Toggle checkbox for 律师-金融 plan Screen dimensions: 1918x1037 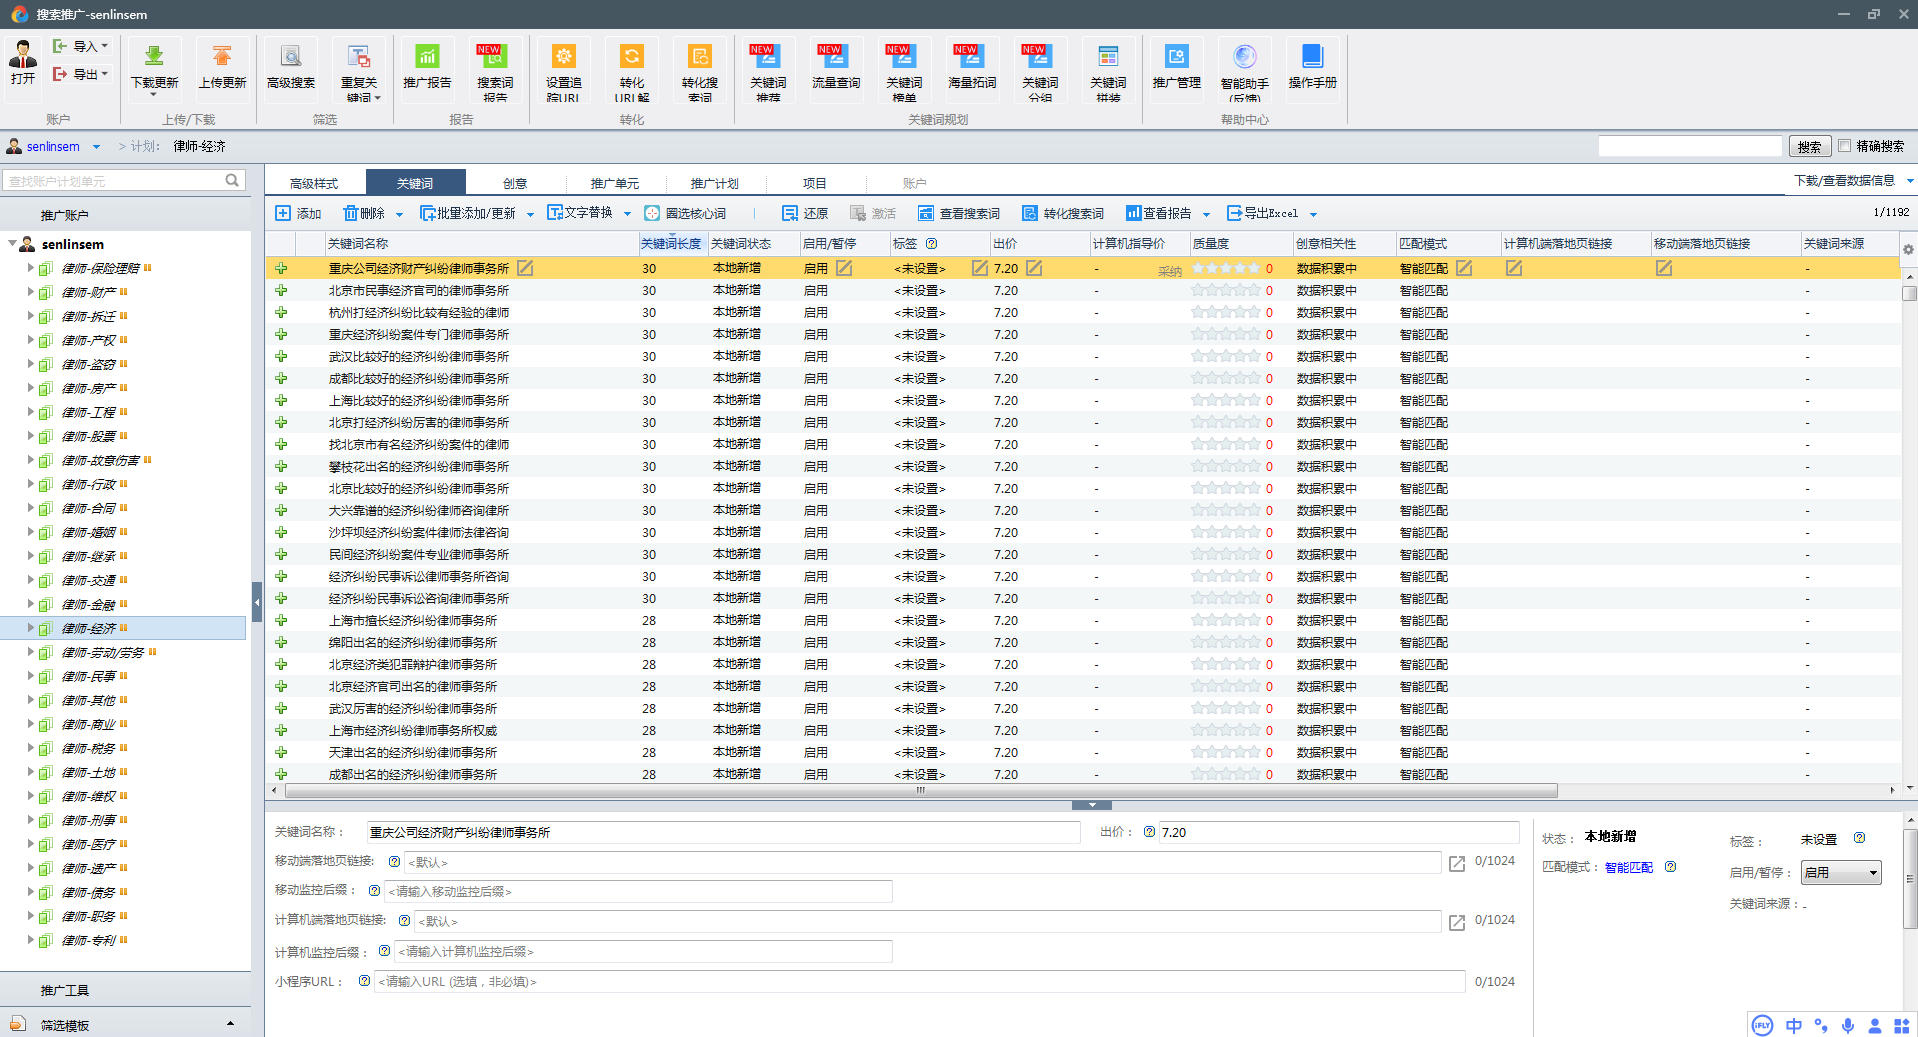(x=46, y=605)
